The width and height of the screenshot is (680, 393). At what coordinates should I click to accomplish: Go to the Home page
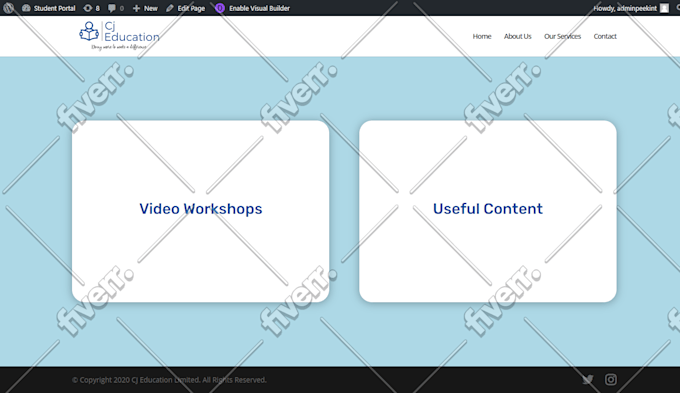click(482, 36)
